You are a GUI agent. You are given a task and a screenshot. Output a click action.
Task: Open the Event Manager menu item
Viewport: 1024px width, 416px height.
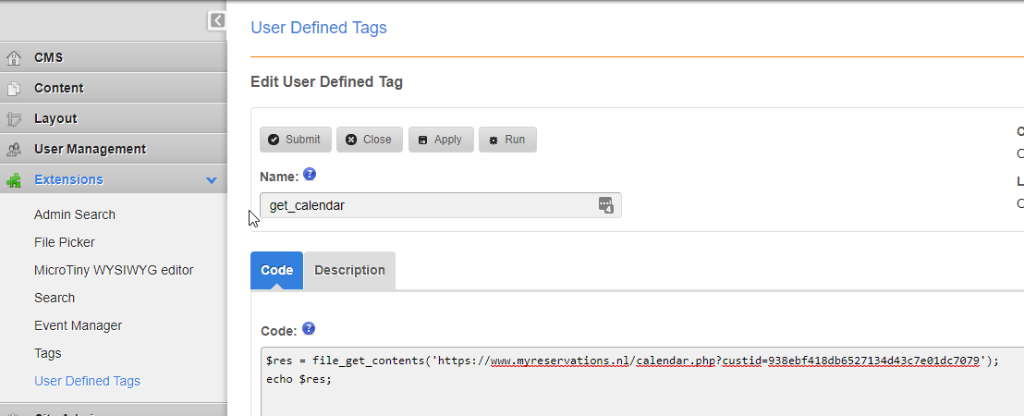pyautogui.click(x=78, y=325)
